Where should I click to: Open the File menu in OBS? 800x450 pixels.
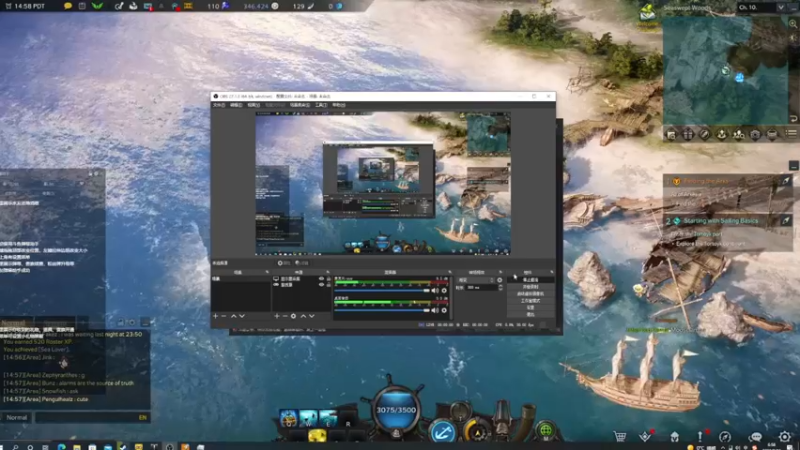tap(219, 105)
